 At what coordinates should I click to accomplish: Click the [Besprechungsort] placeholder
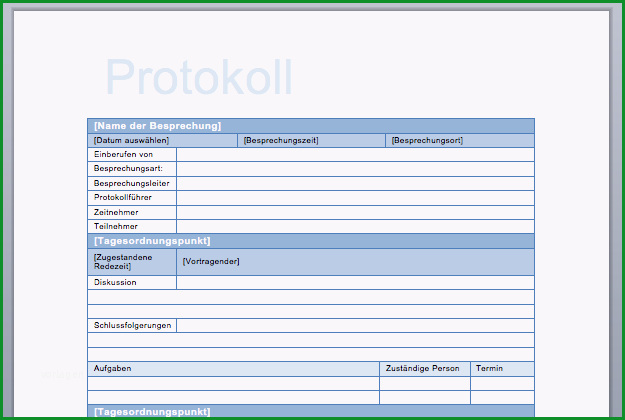coord(427,140)
